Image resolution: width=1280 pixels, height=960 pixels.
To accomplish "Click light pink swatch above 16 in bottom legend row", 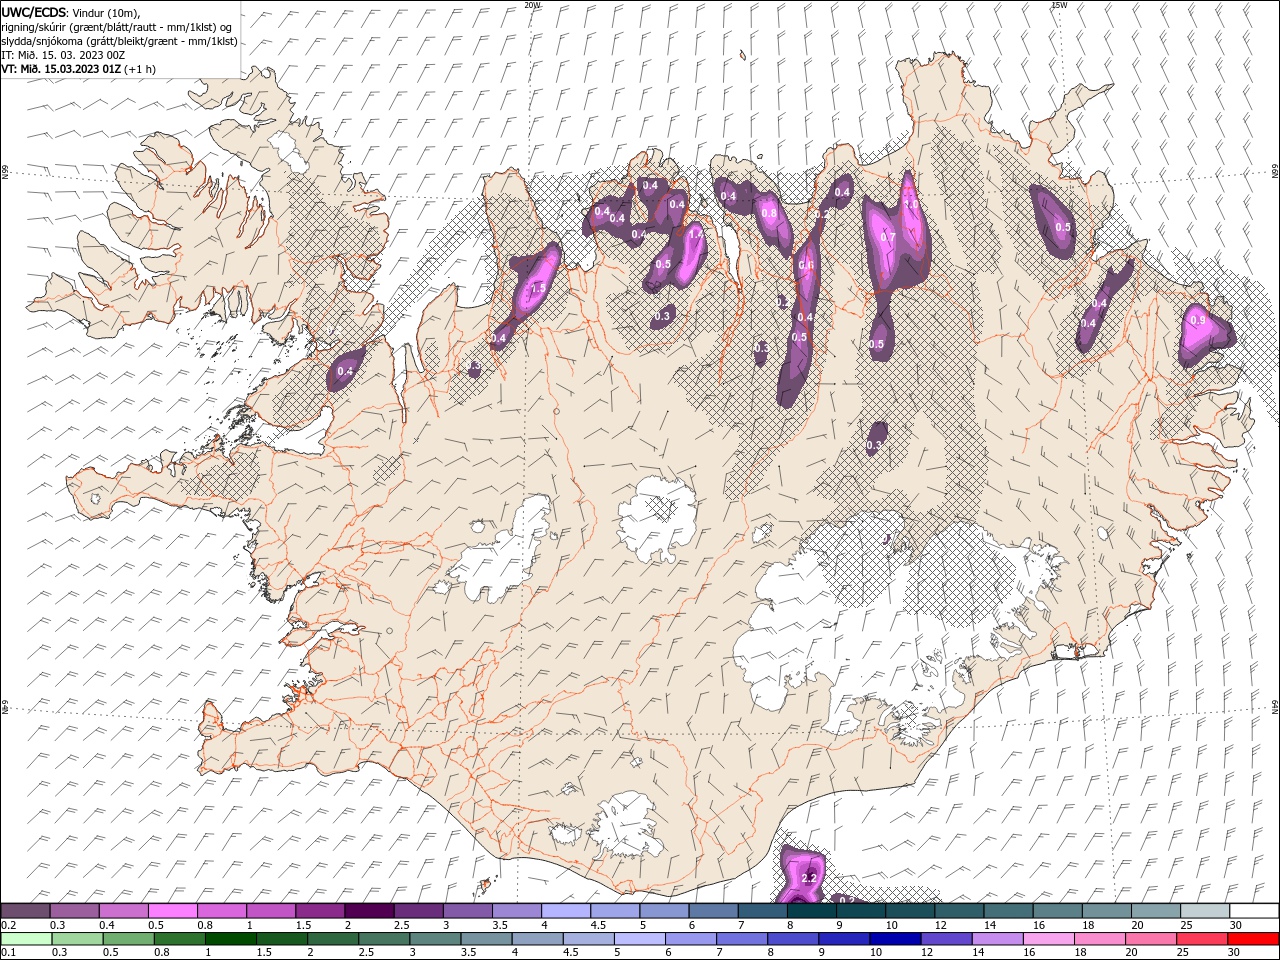I will pos(1048,939).
